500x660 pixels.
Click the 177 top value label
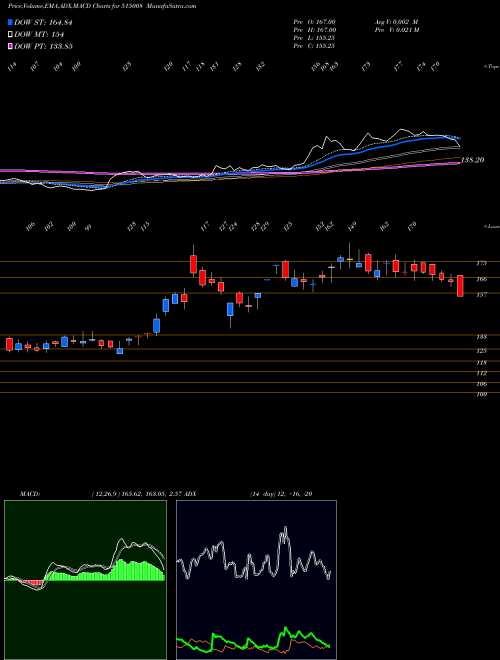point(398,66)
